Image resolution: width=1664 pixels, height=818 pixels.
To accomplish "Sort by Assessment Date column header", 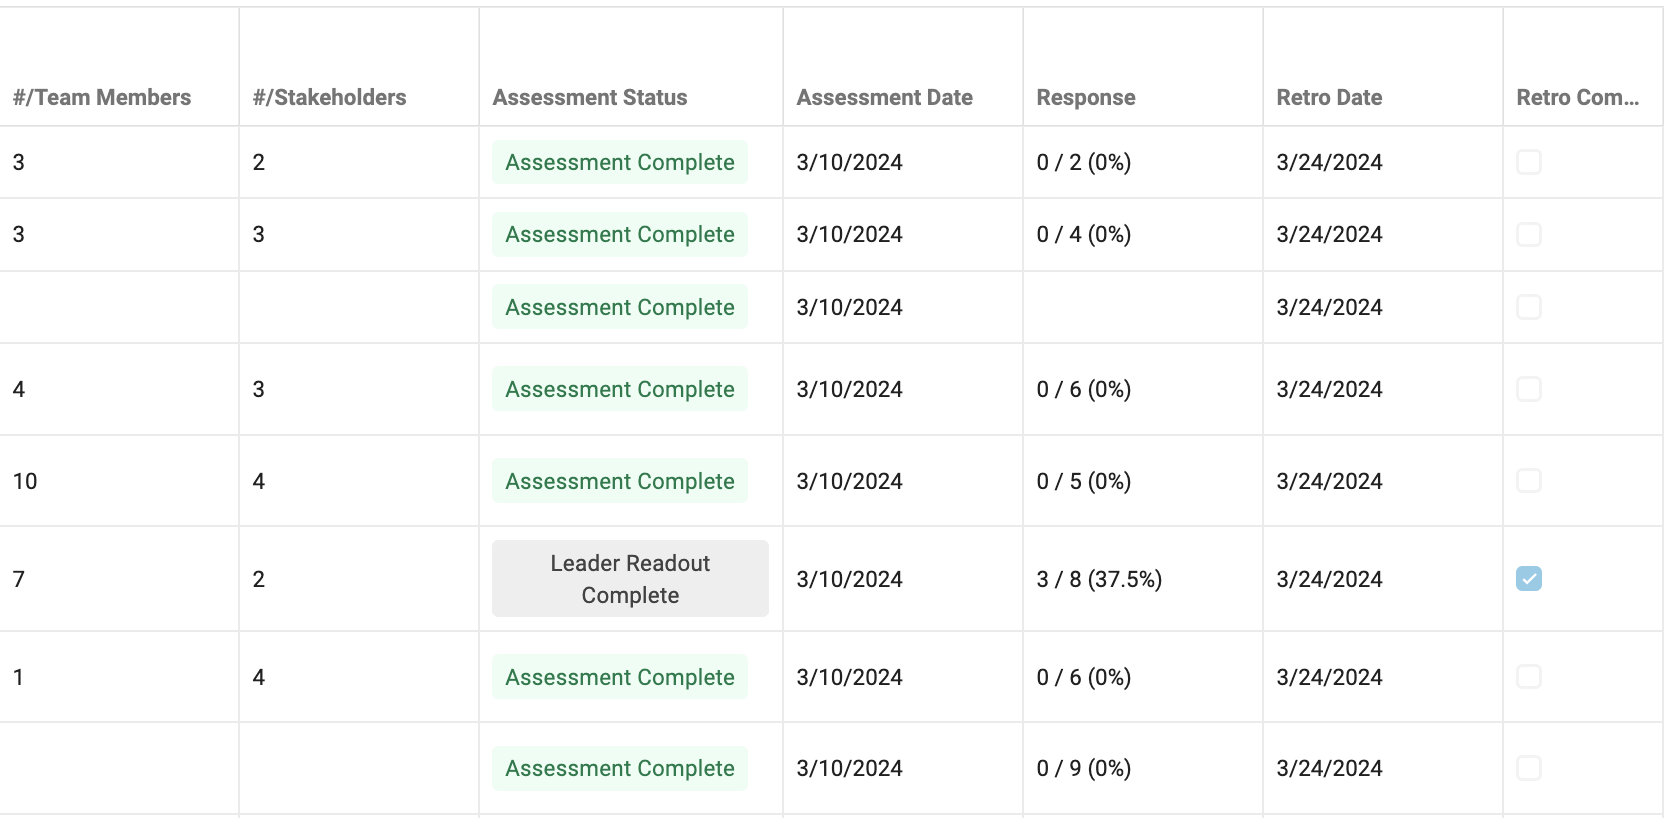I will [x=884, y=98].
